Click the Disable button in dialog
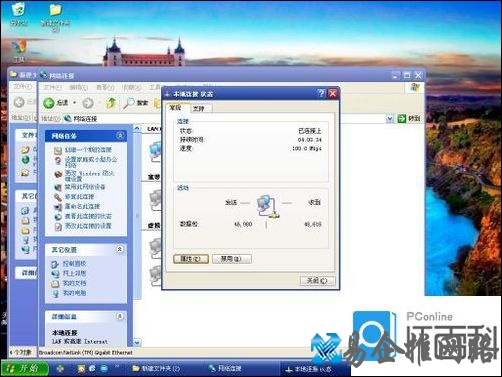The image size is (502, 377). [x=232, y=259]
